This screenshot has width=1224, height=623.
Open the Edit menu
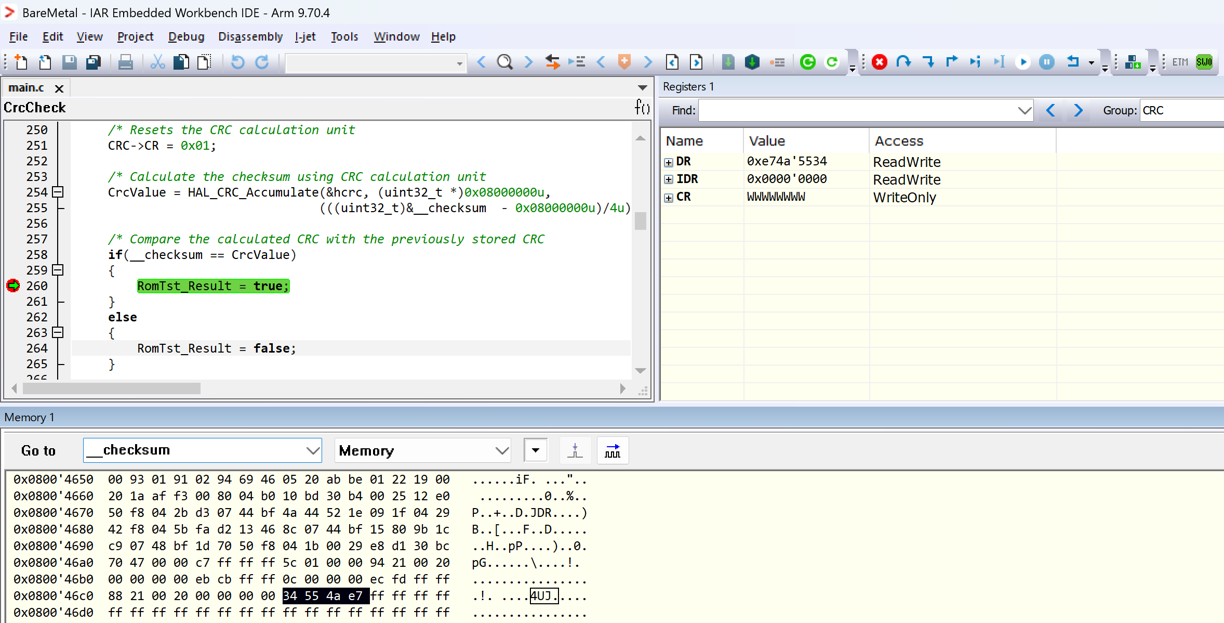click(x=53, y=36)
